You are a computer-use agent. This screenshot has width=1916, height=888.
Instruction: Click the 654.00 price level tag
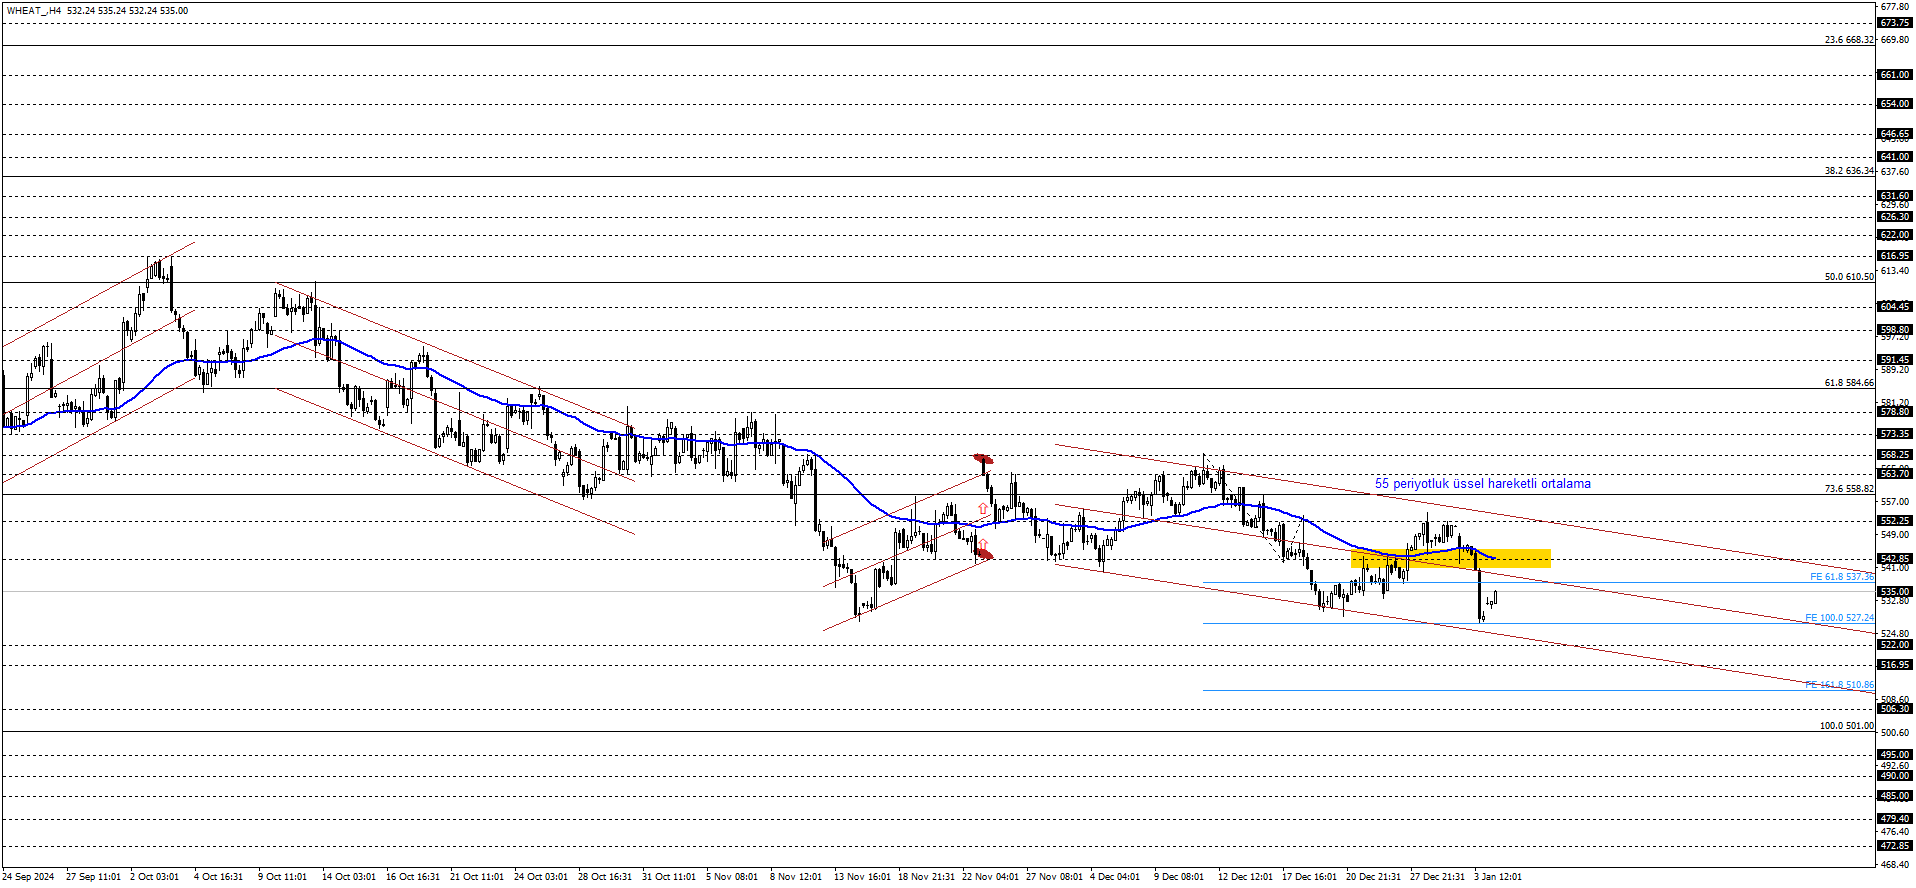tap(1895, 104)
